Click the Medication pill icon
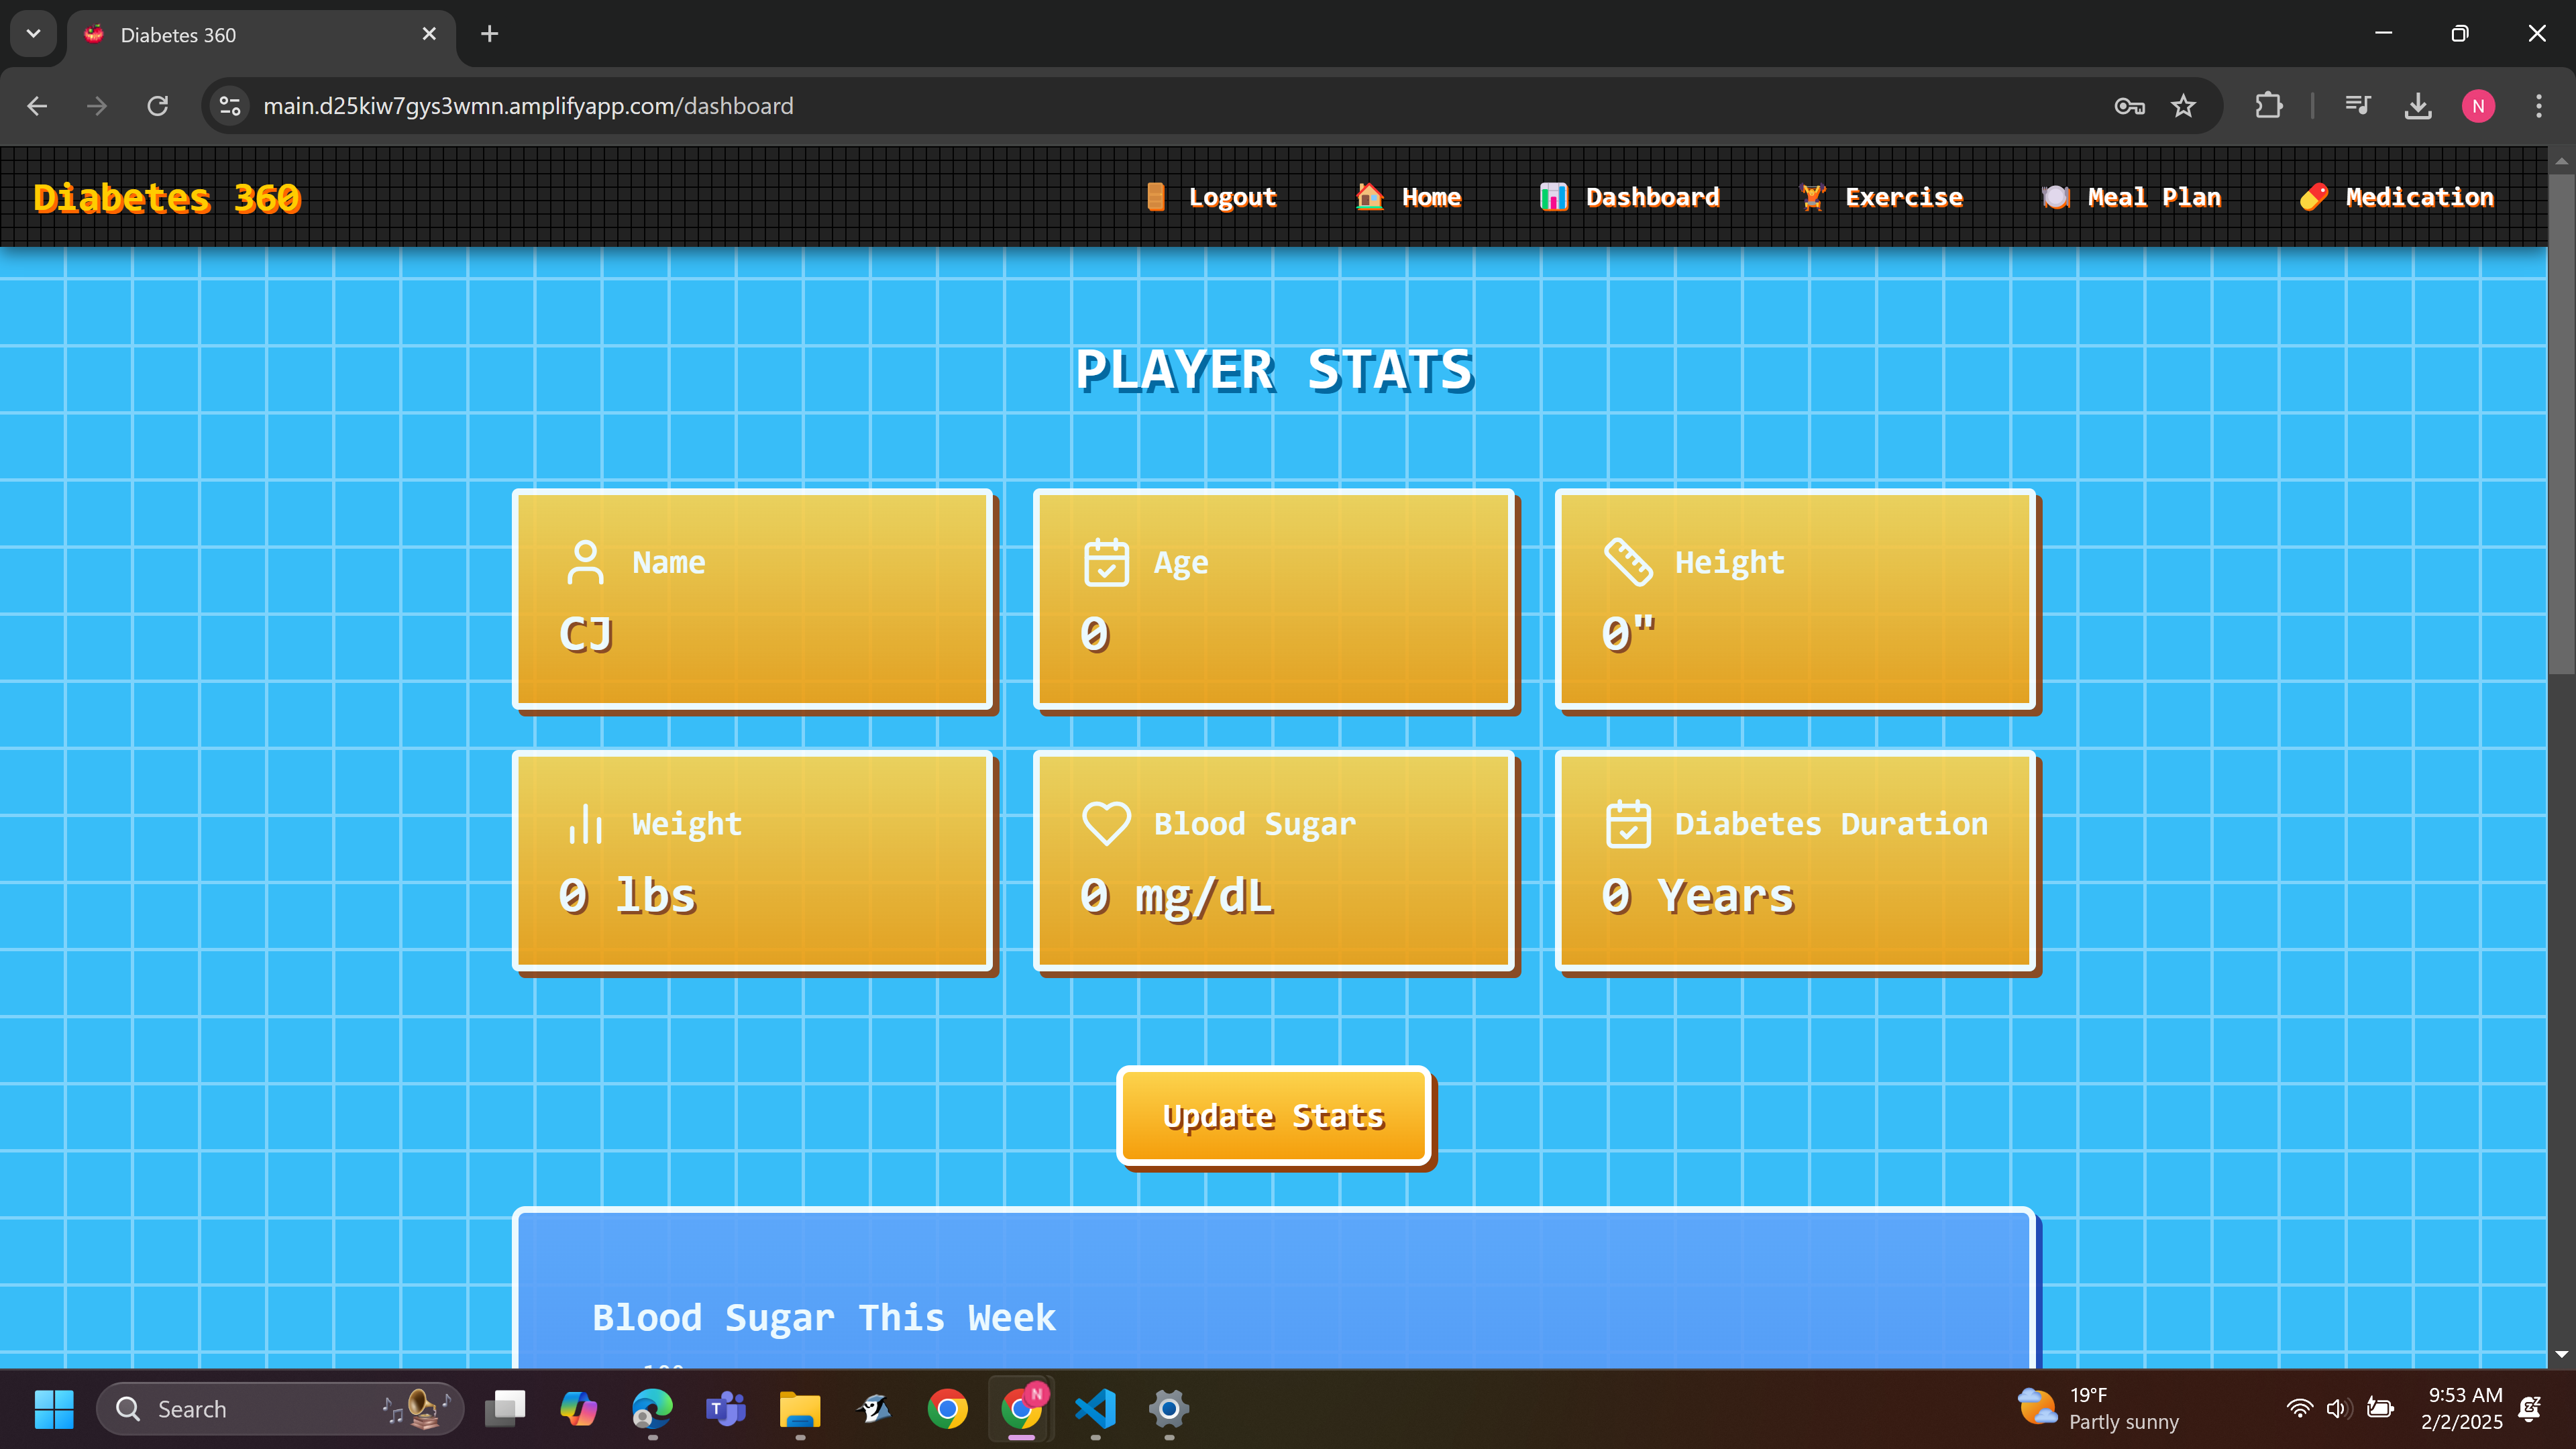2576x1449 pixels. 2314,197
